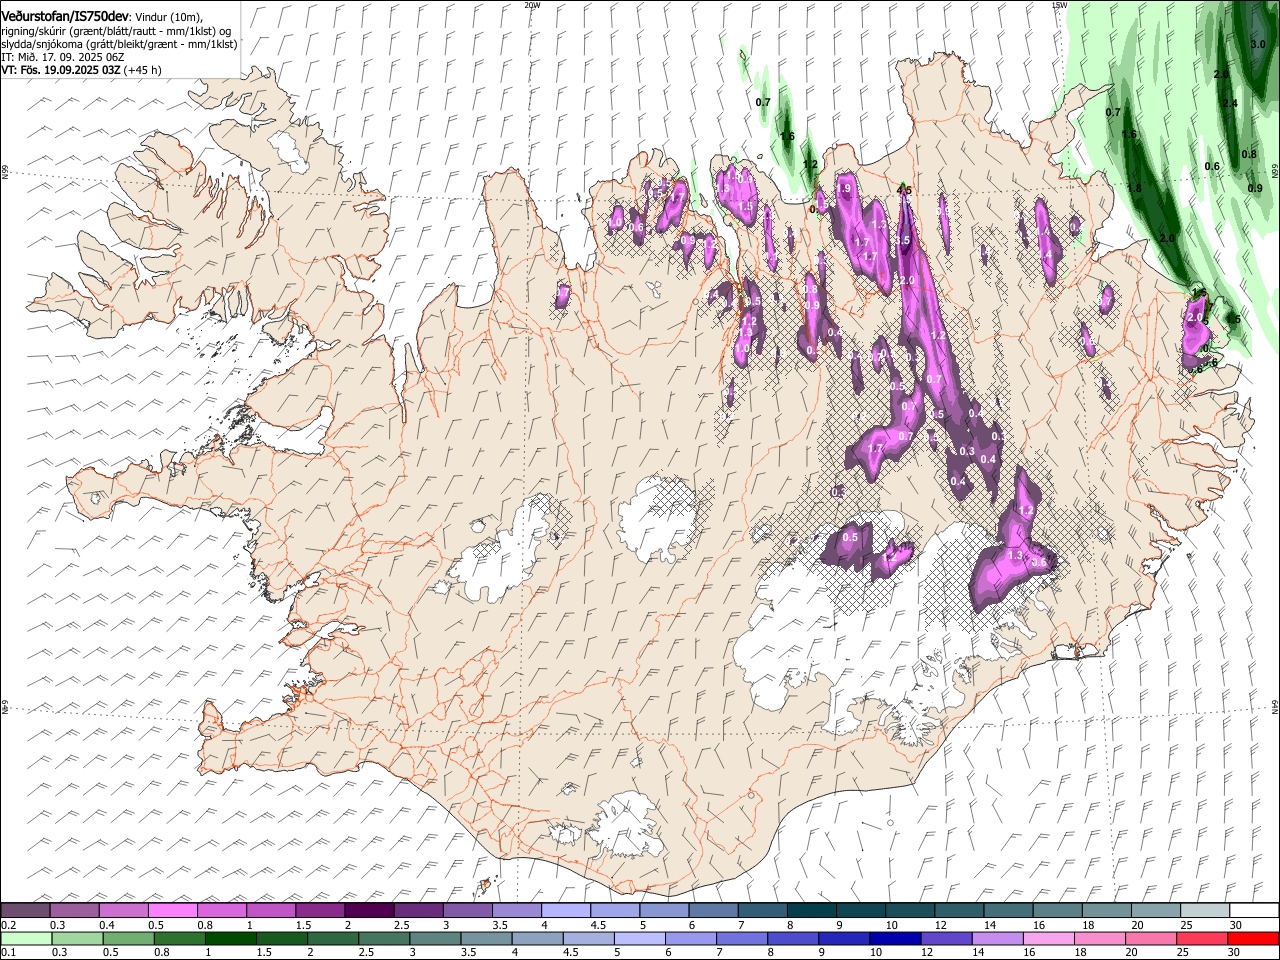
Task: Pick the light green 0.3 rainfall swatch
Action: tap(77, 939)
